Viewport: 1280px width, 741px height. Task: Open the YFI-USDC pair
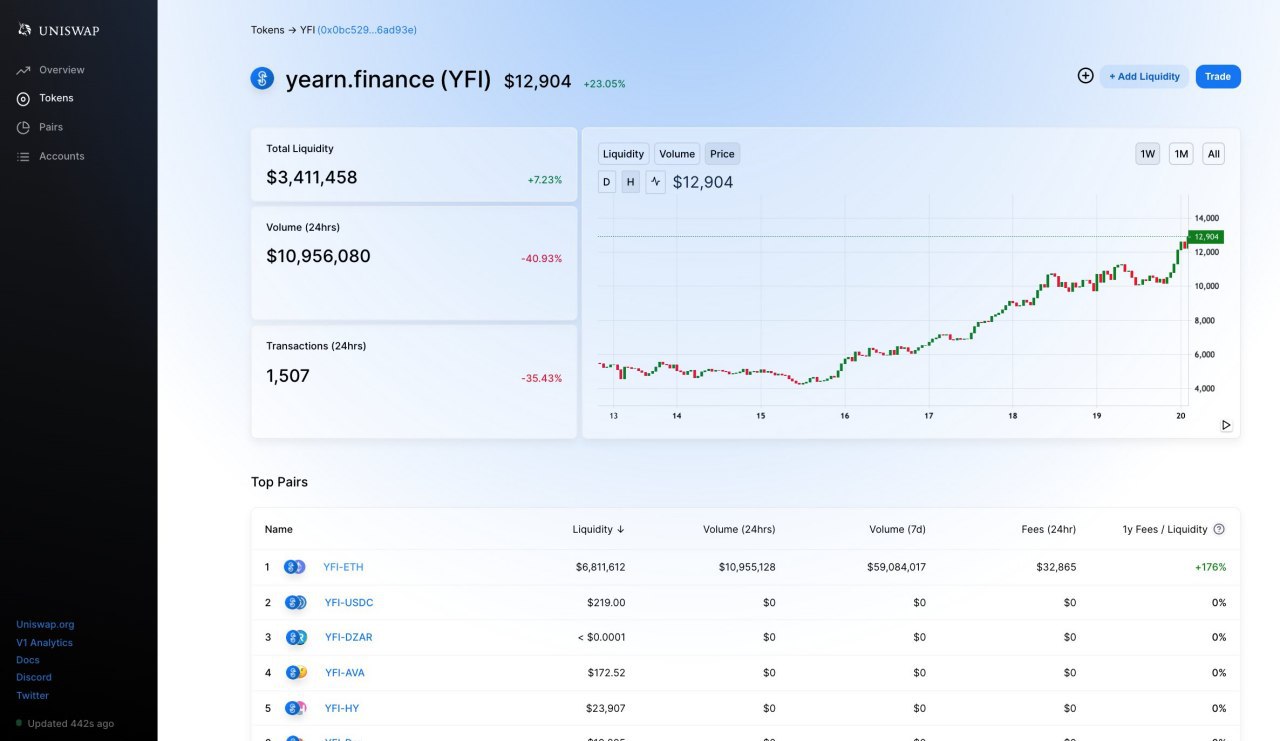[x=349, y=602]
